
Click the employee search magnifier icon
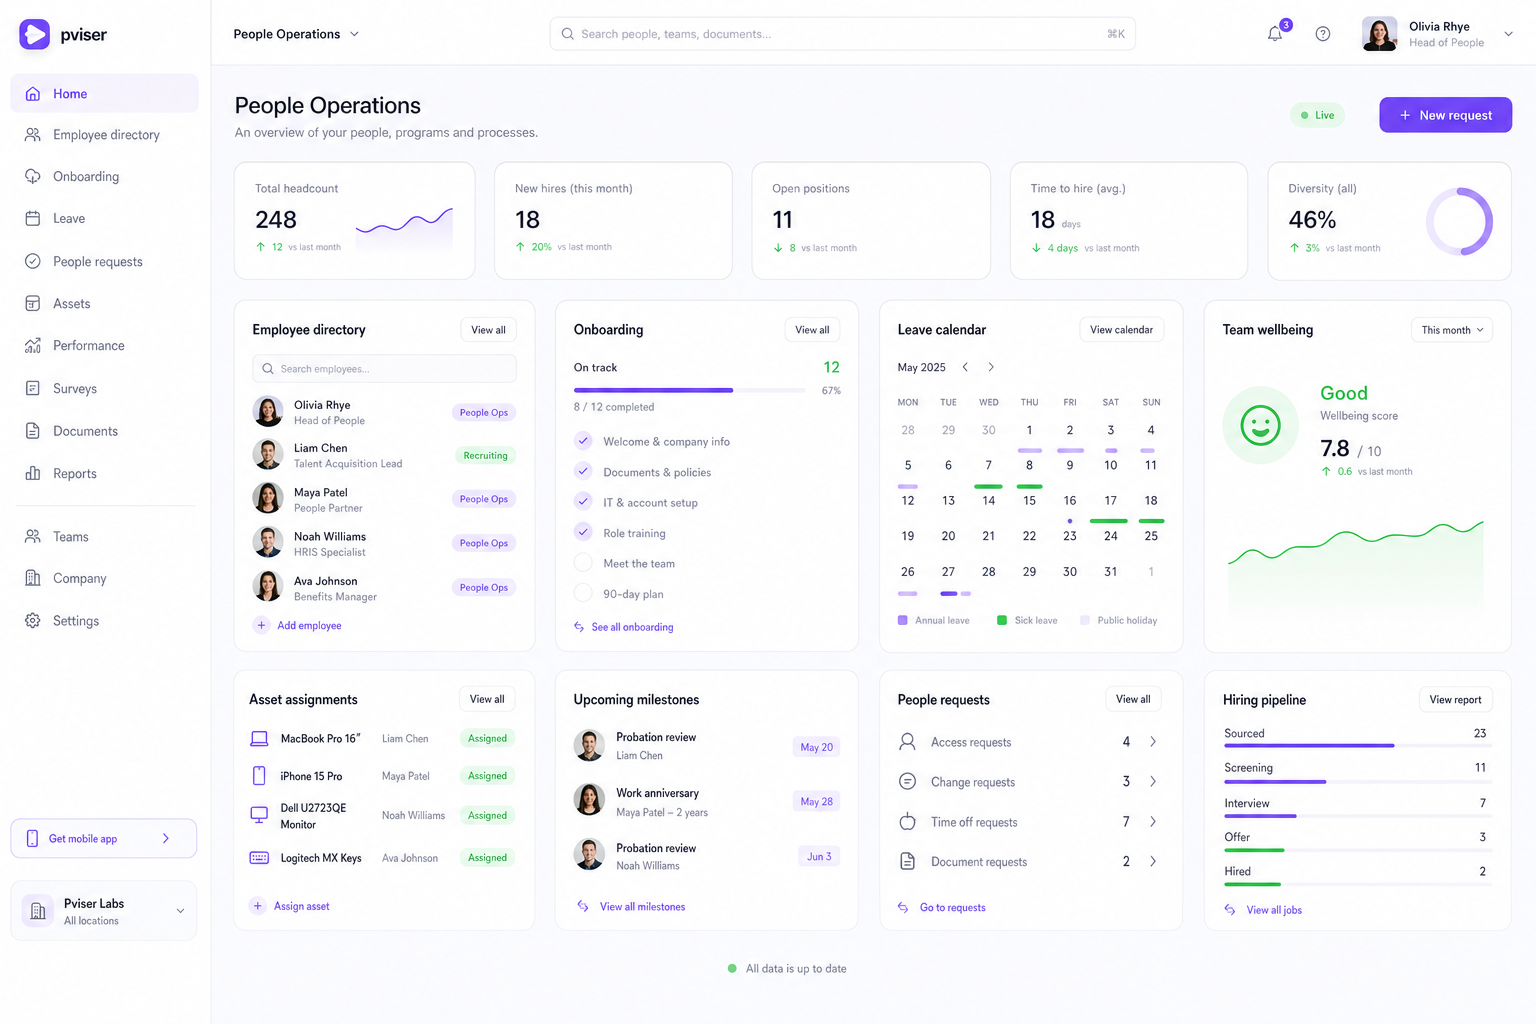[268, 369]
